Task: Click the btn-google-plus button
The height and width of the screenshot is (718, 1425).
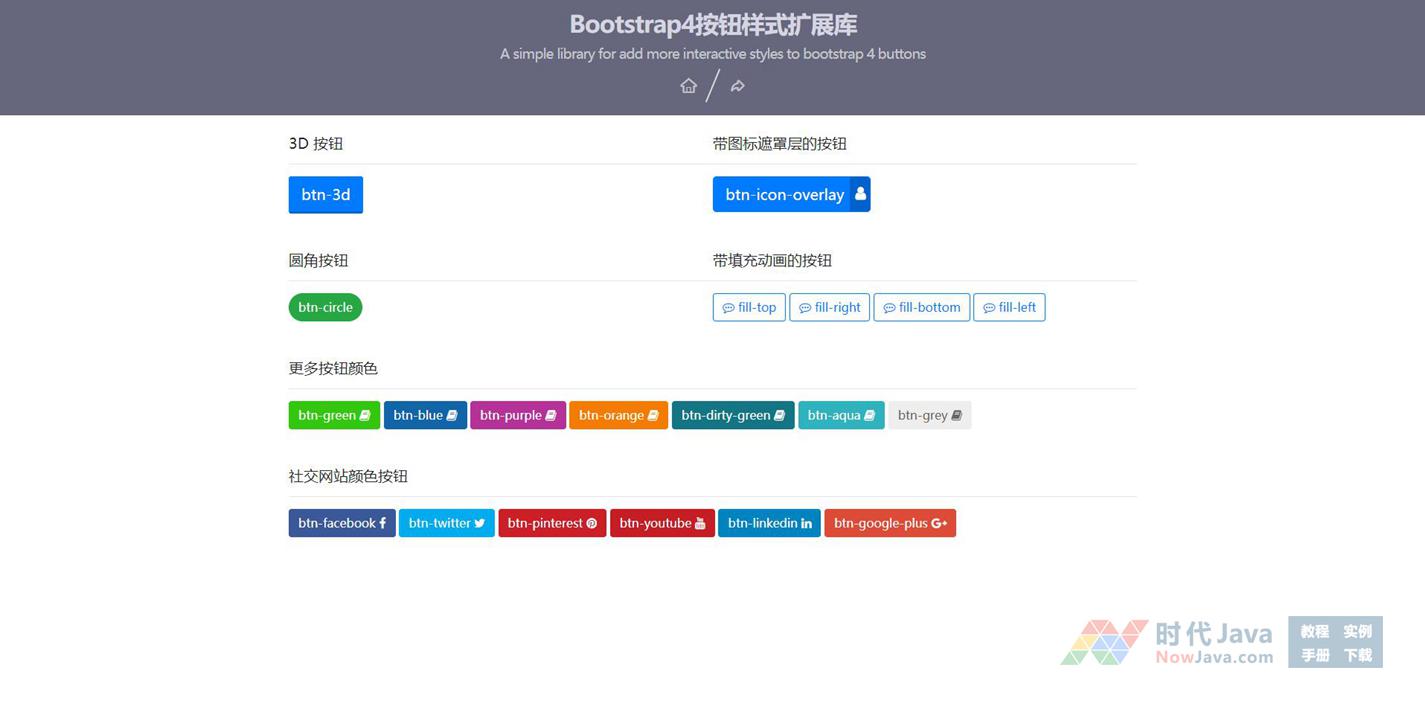Action: 890,523
